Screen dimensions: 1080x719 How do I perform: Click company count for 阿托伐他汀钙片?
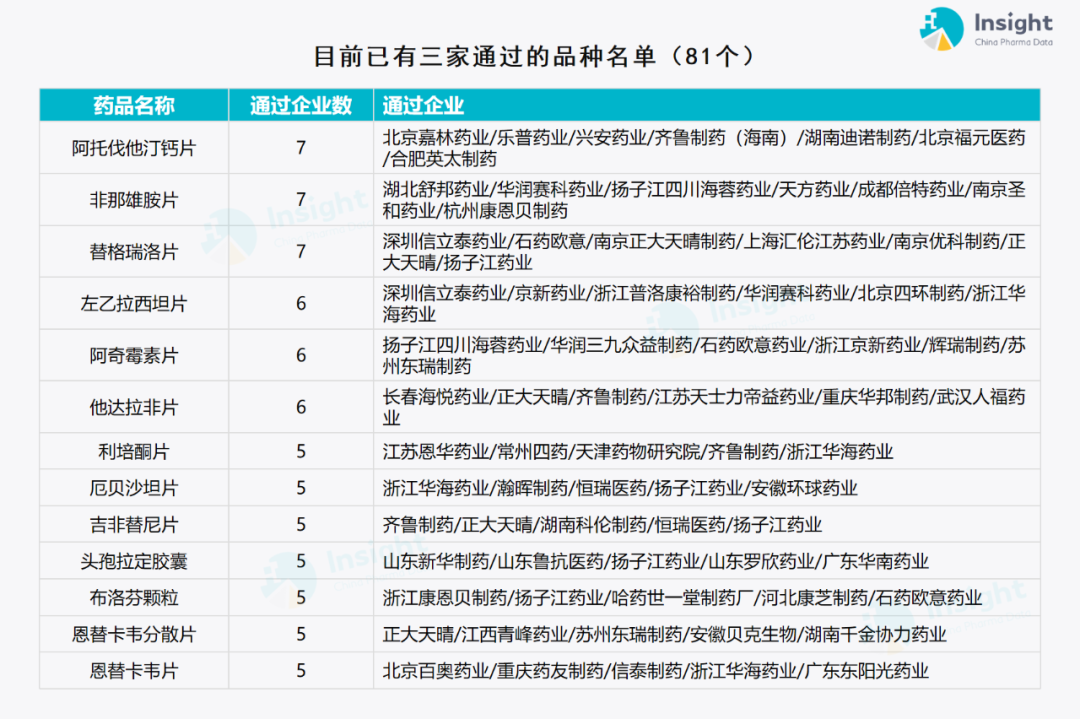tap(301, 148)
